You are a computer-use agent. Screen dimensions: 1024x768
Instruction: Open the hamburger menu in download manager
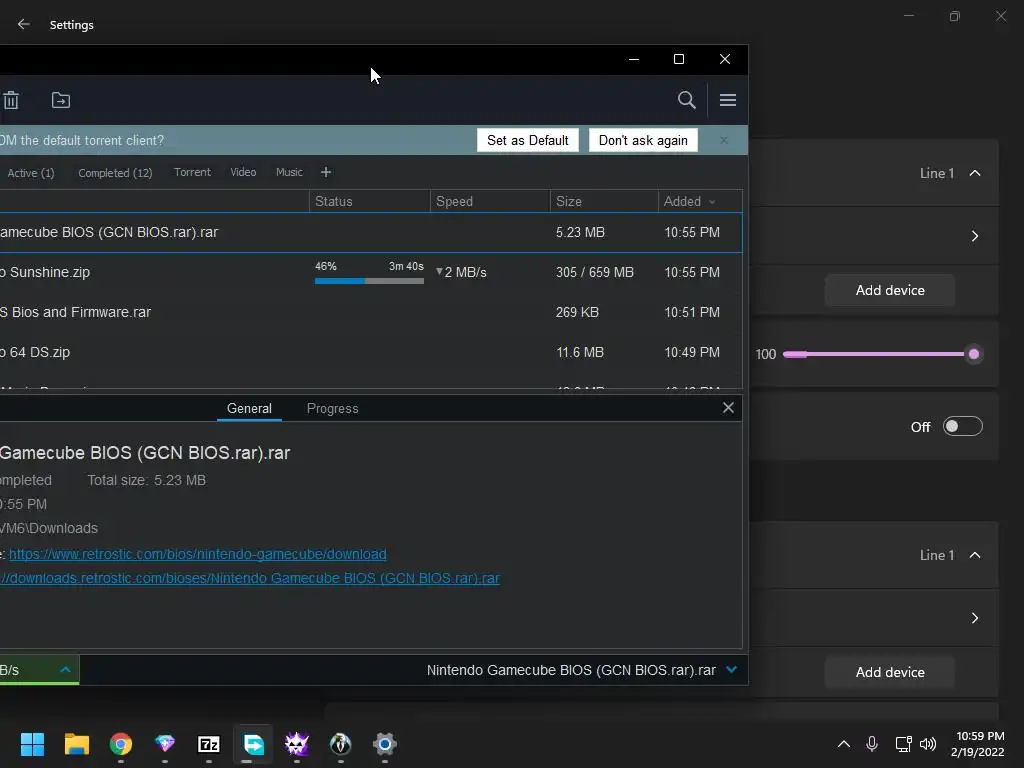[x=728, y=100]
